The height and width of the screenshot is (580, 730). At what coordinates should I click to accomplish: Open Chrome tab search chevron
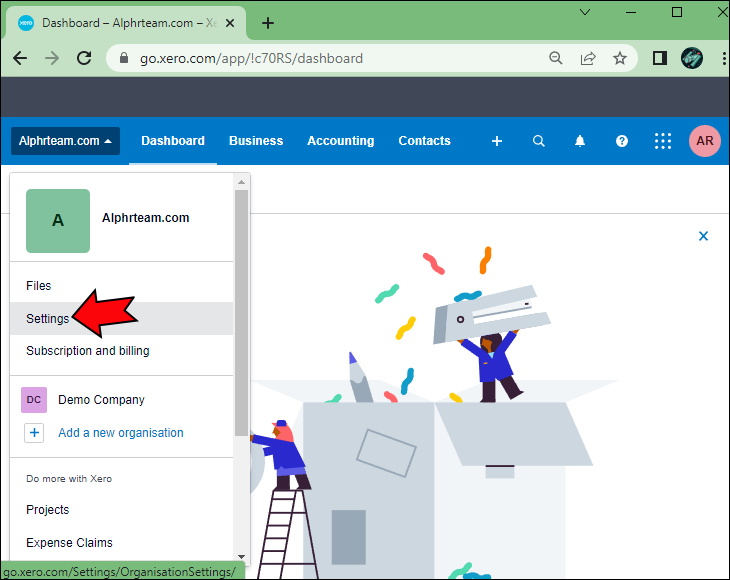pyautogui.click(x=585, y=12)
